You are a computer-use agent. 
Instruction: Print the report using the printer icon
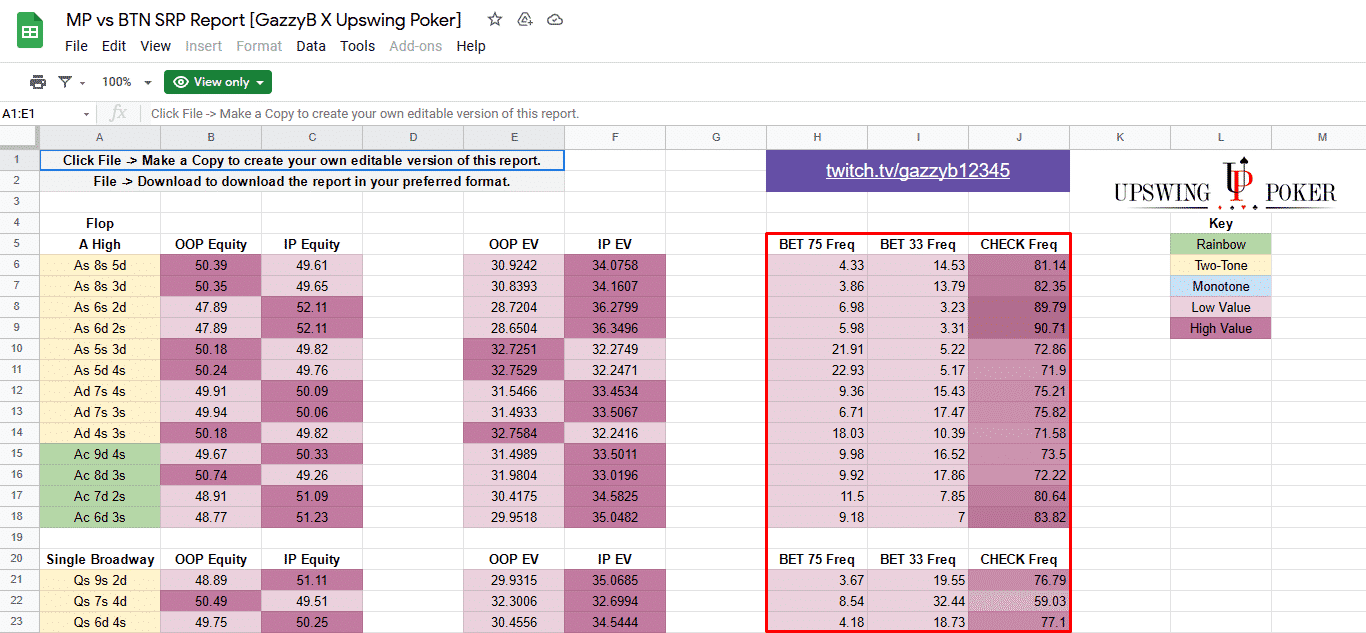tap(38, 81)
